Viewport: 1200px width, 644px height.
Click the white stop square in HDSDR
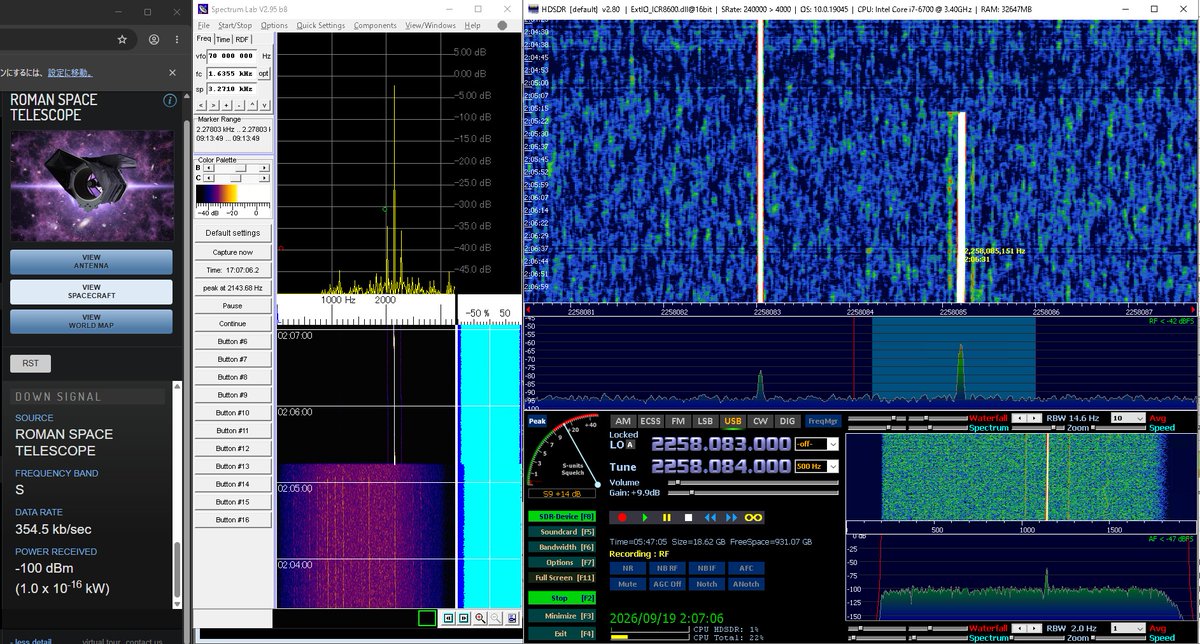[688, 517]
